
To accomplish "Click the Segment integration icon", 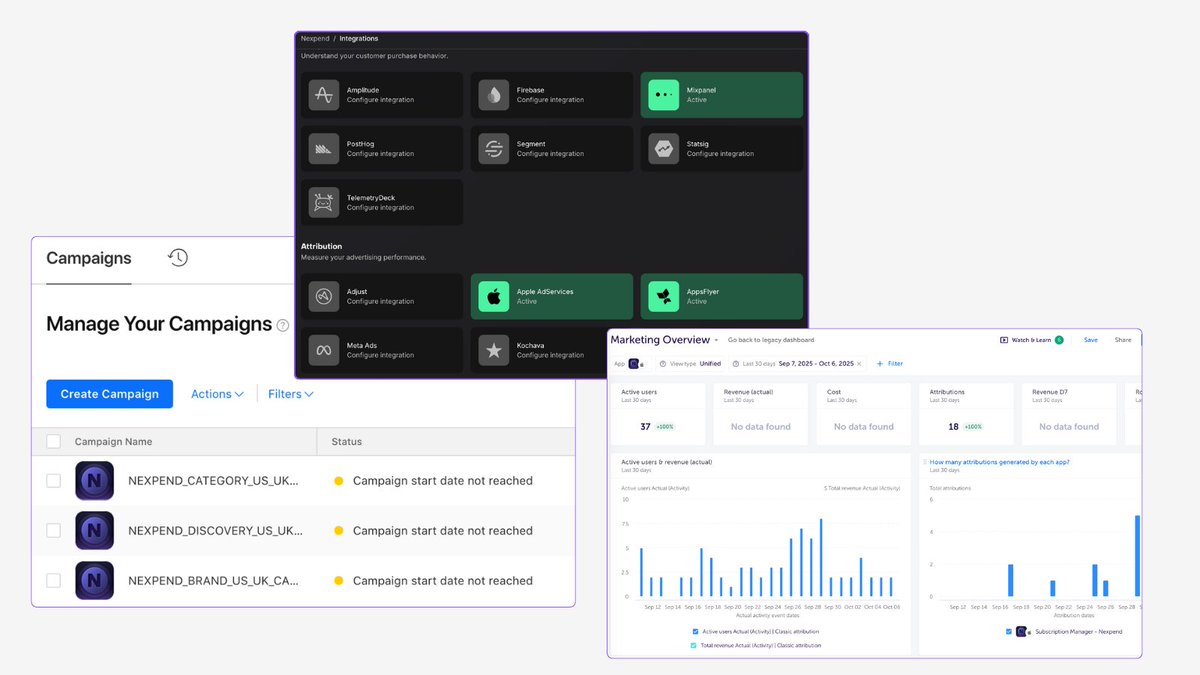I will (494, 149).
